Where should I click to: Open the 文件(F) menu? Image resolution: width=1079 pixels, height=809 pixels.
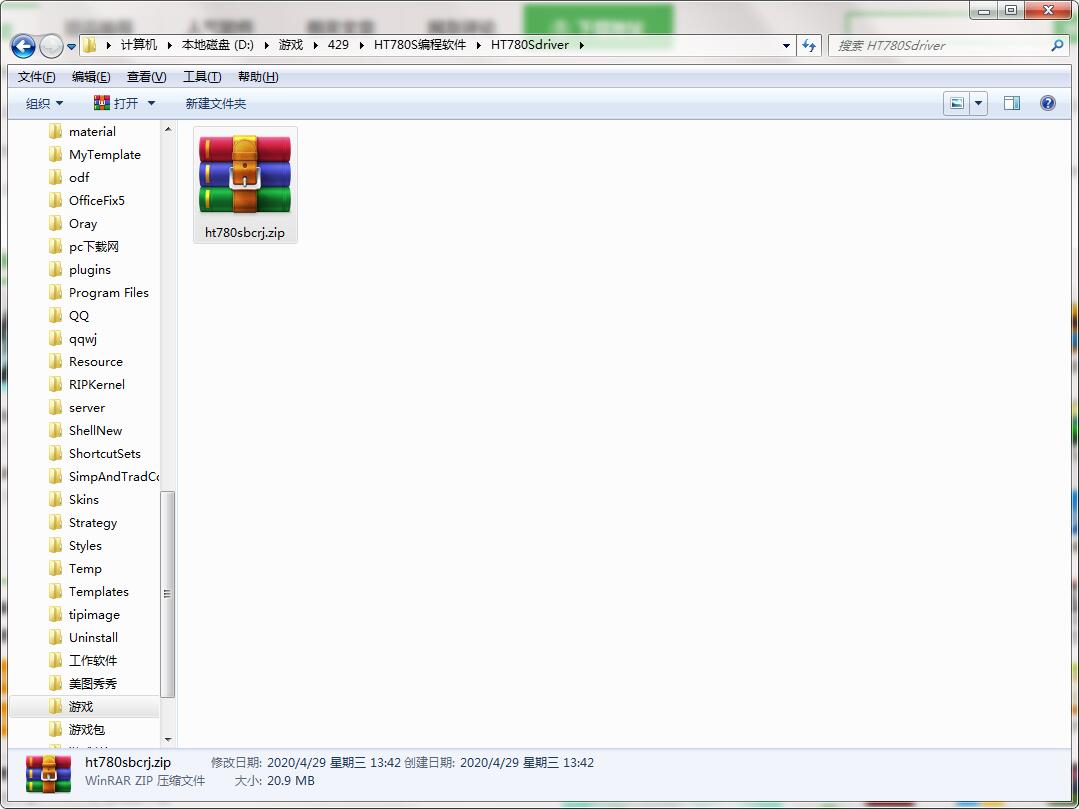coord(36,77)
